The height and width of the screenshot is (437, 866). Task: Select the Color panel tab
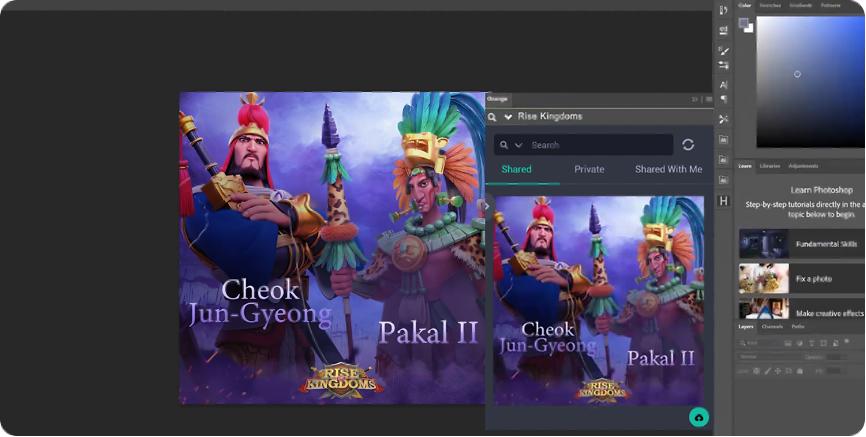pos(744,6)
